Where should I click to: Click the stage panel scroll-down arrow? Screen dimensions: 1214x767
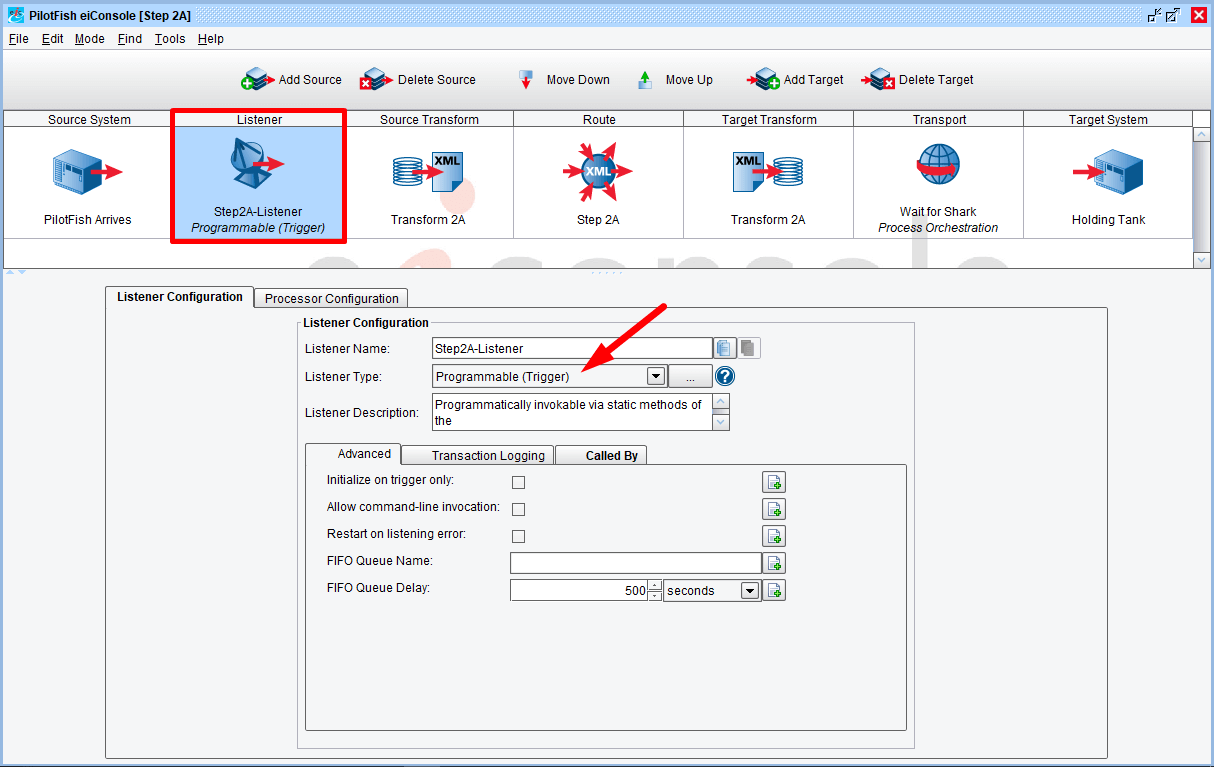point(1202,259)
